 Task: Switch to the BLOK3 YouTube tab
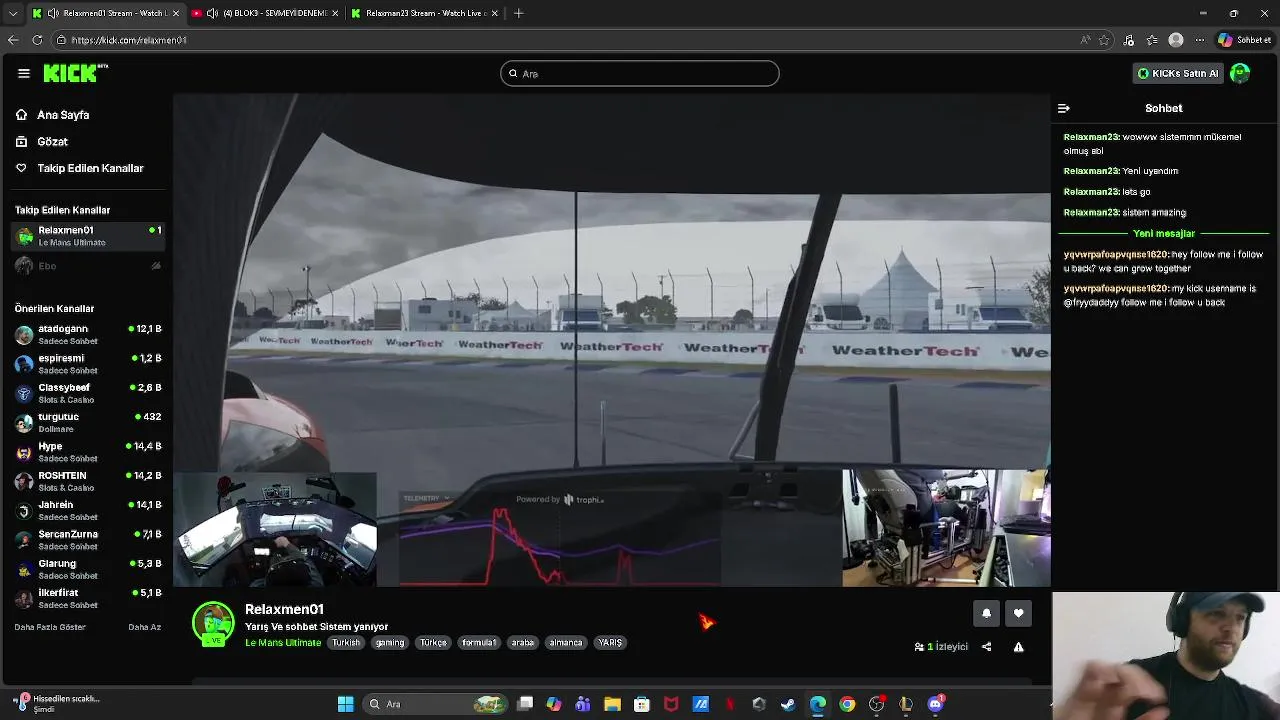point(265,13)
